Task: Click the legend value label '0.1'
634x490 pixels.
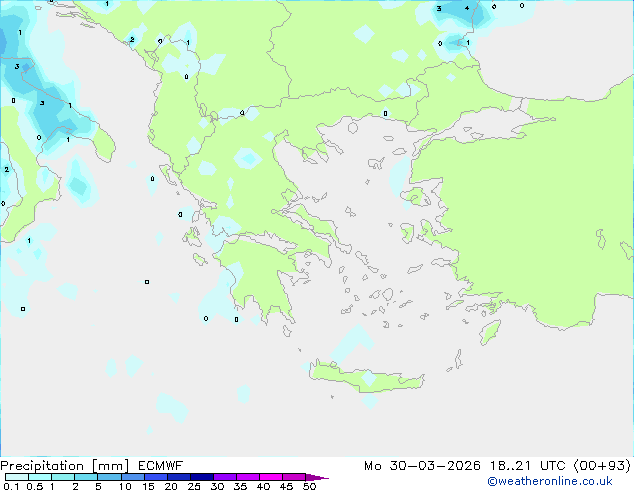Action: point(11,486)
